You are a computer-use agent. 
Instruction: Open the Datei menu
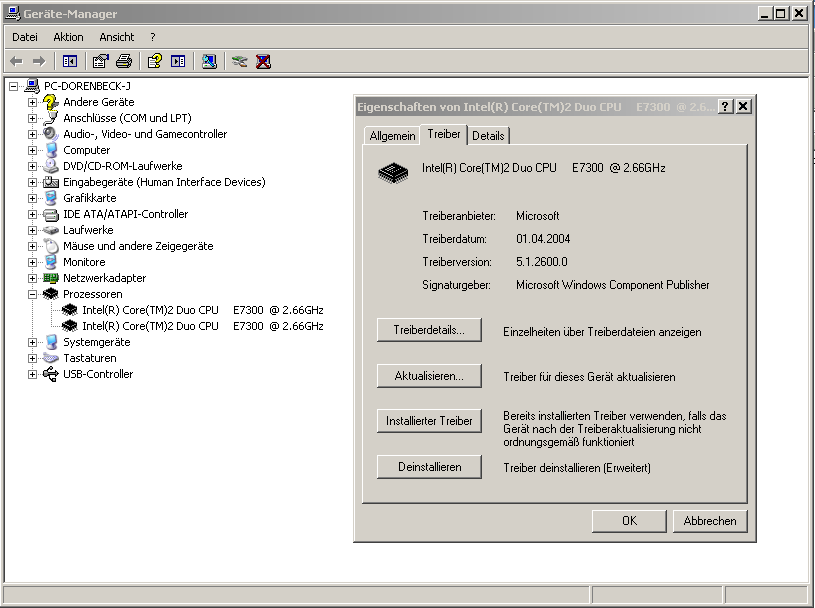pyautogui.click(x=25, y=37)
